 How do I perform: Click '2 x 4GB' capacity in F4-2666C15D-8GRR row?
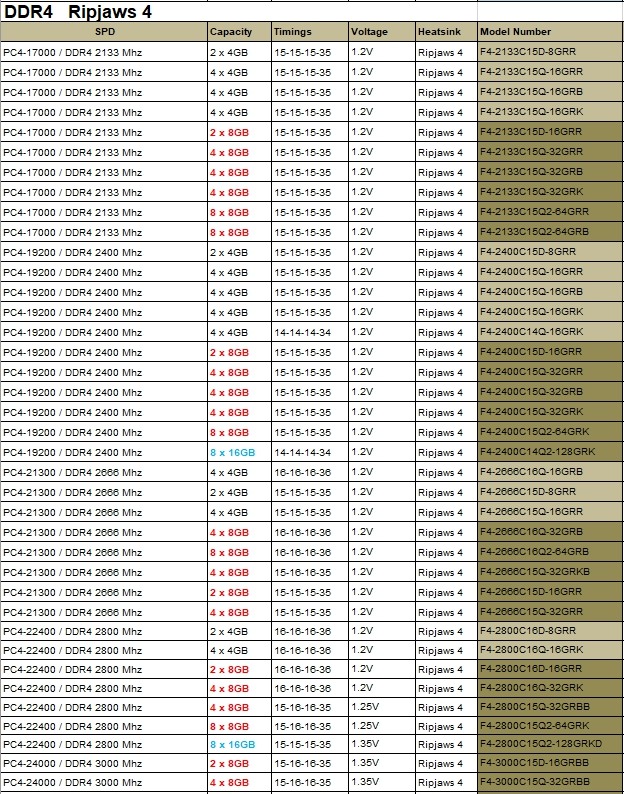click(x=229, y=492)
